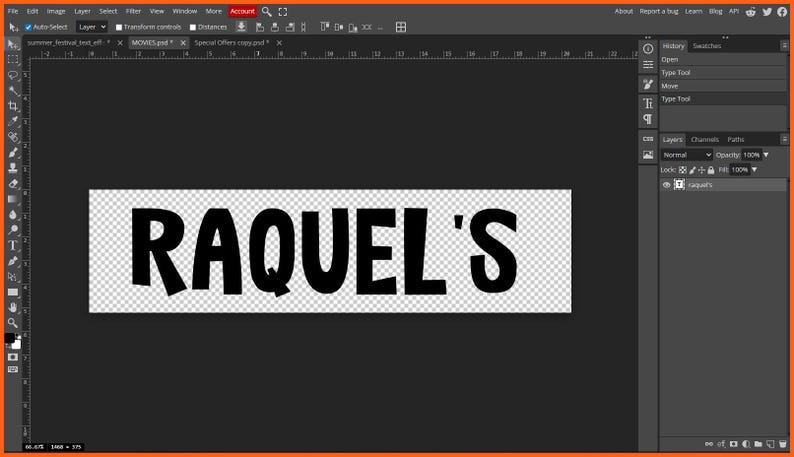This screenshot has height=457, width=794.
Task: Toggle fullscreen mode icon
Action: click(283, 11)
